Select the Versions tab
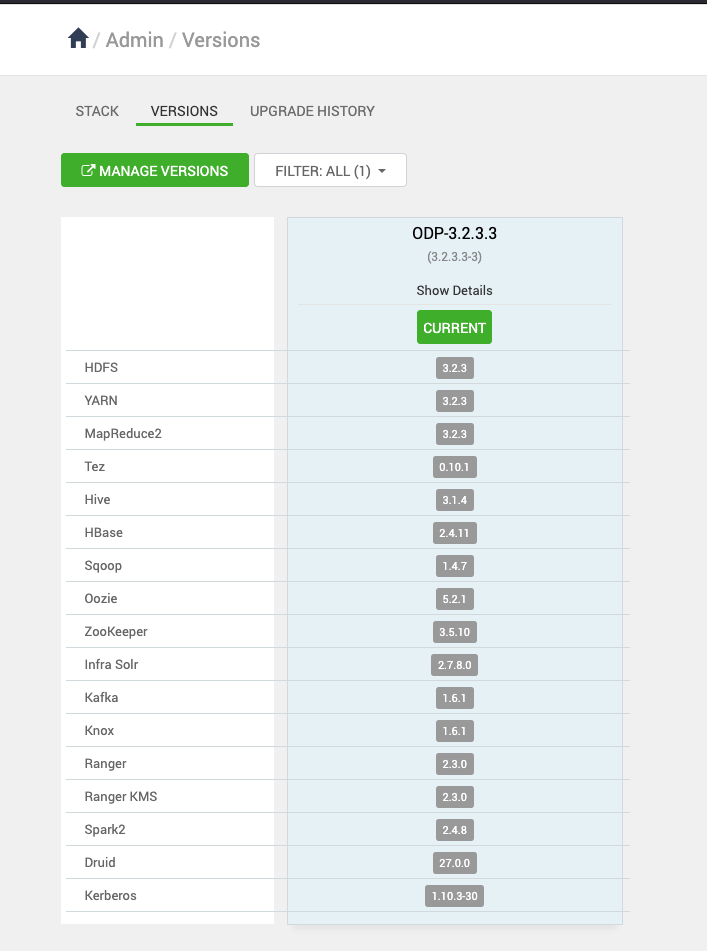The width and height of the screenshot is (707, 951). pyautogui.click(x=184, y=111)
